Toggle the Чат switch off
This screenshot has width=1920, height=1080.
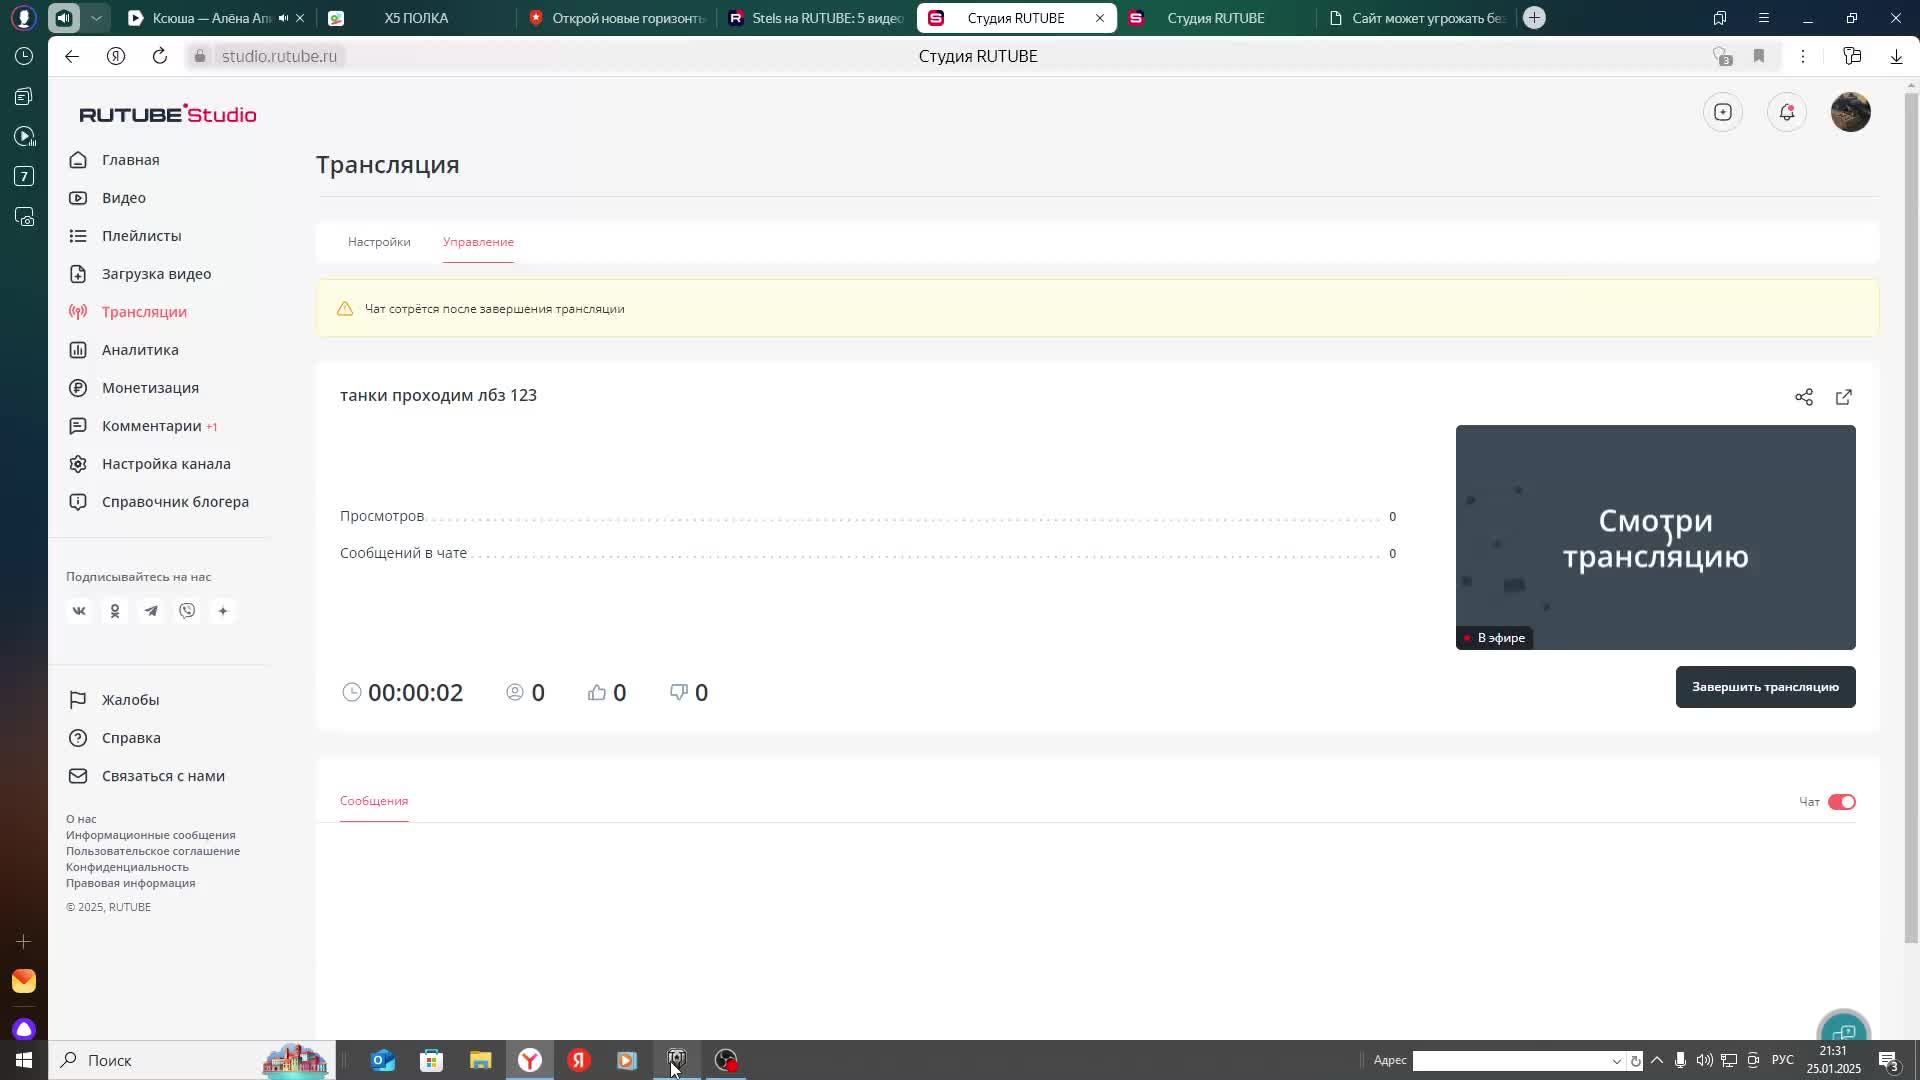click(x=1841, y=802)
